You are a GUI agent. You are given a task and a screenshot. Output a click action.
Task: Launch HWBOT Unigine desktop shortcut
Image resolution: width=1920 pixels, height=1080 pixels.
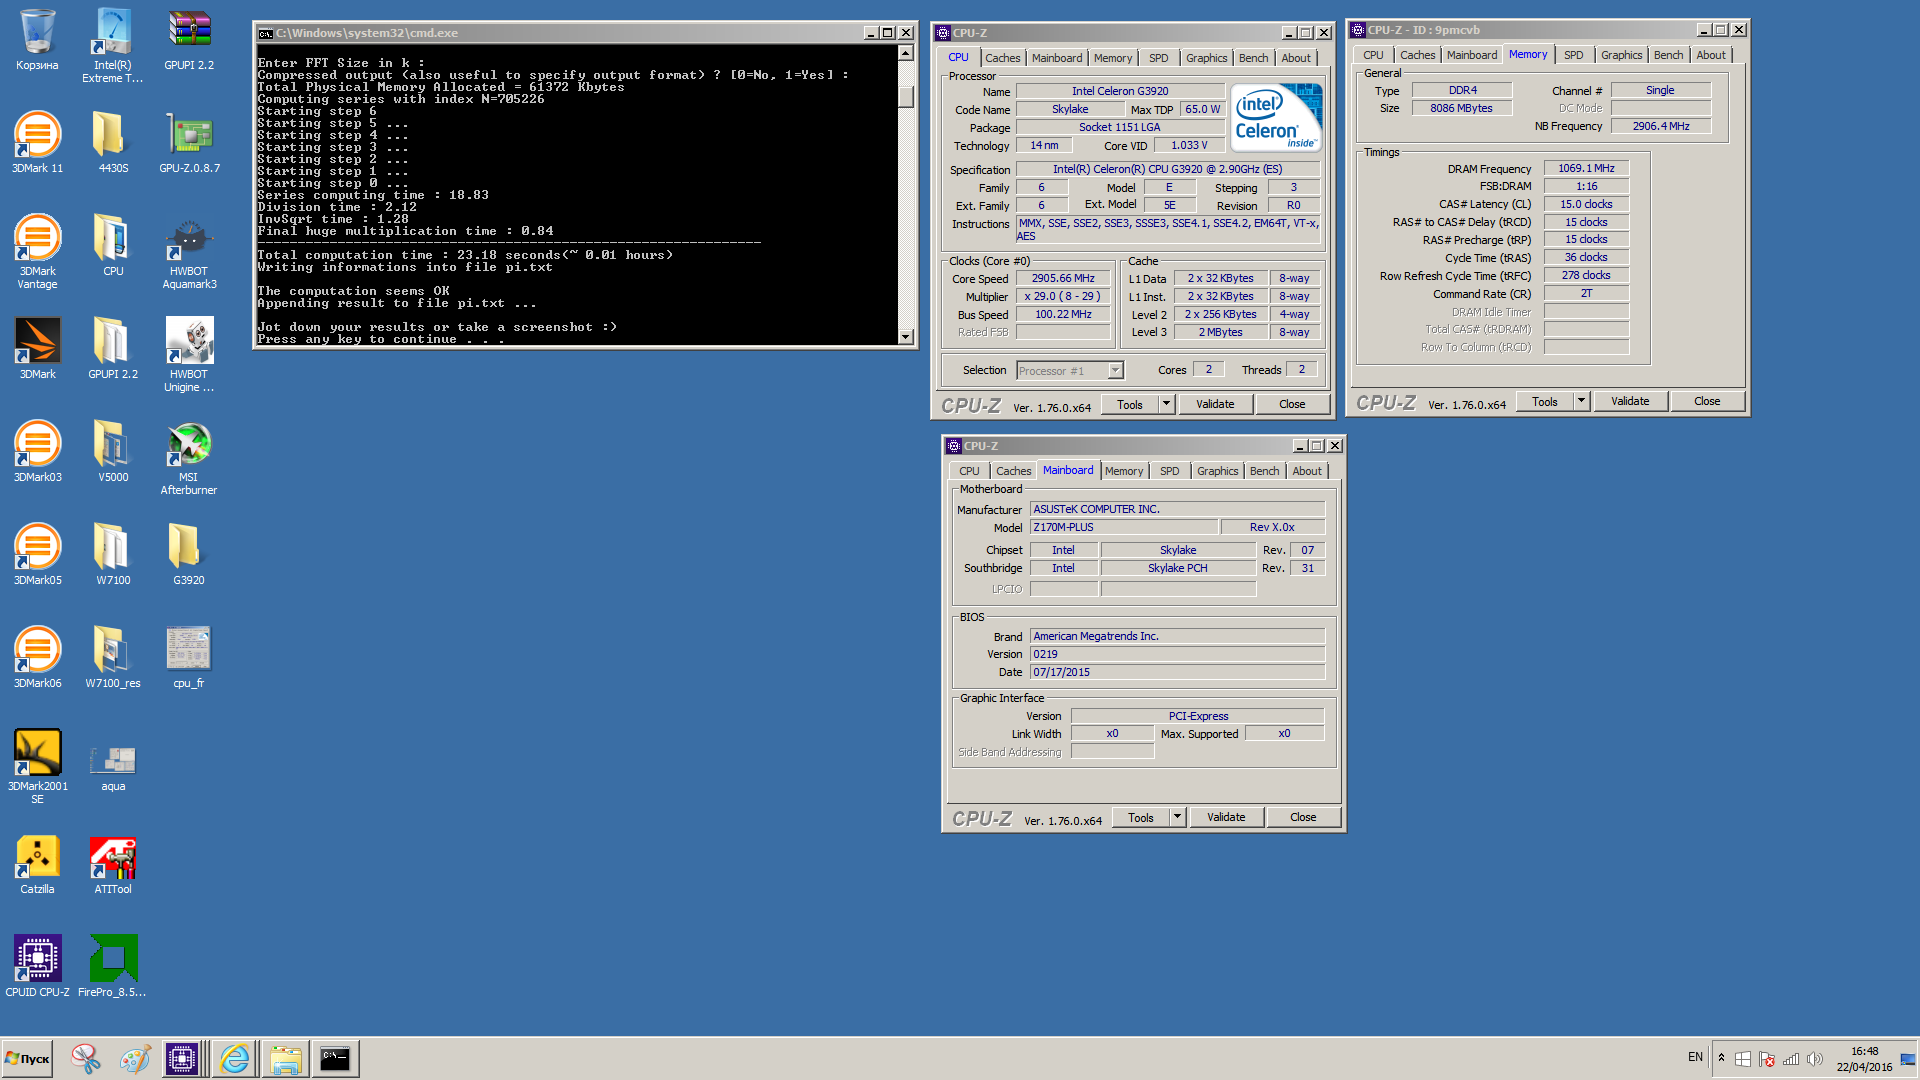coord(189,355)
